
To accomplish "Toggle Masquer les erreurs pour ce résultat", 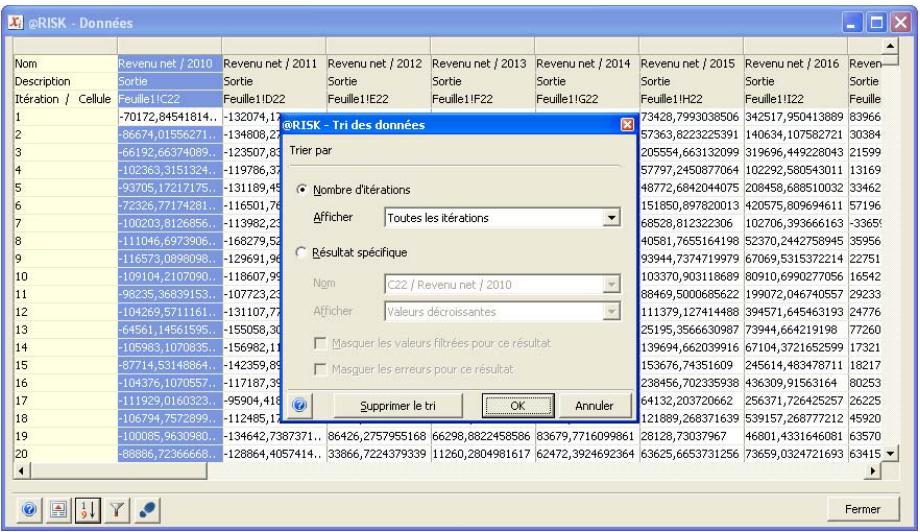I will tap(321, 371).
